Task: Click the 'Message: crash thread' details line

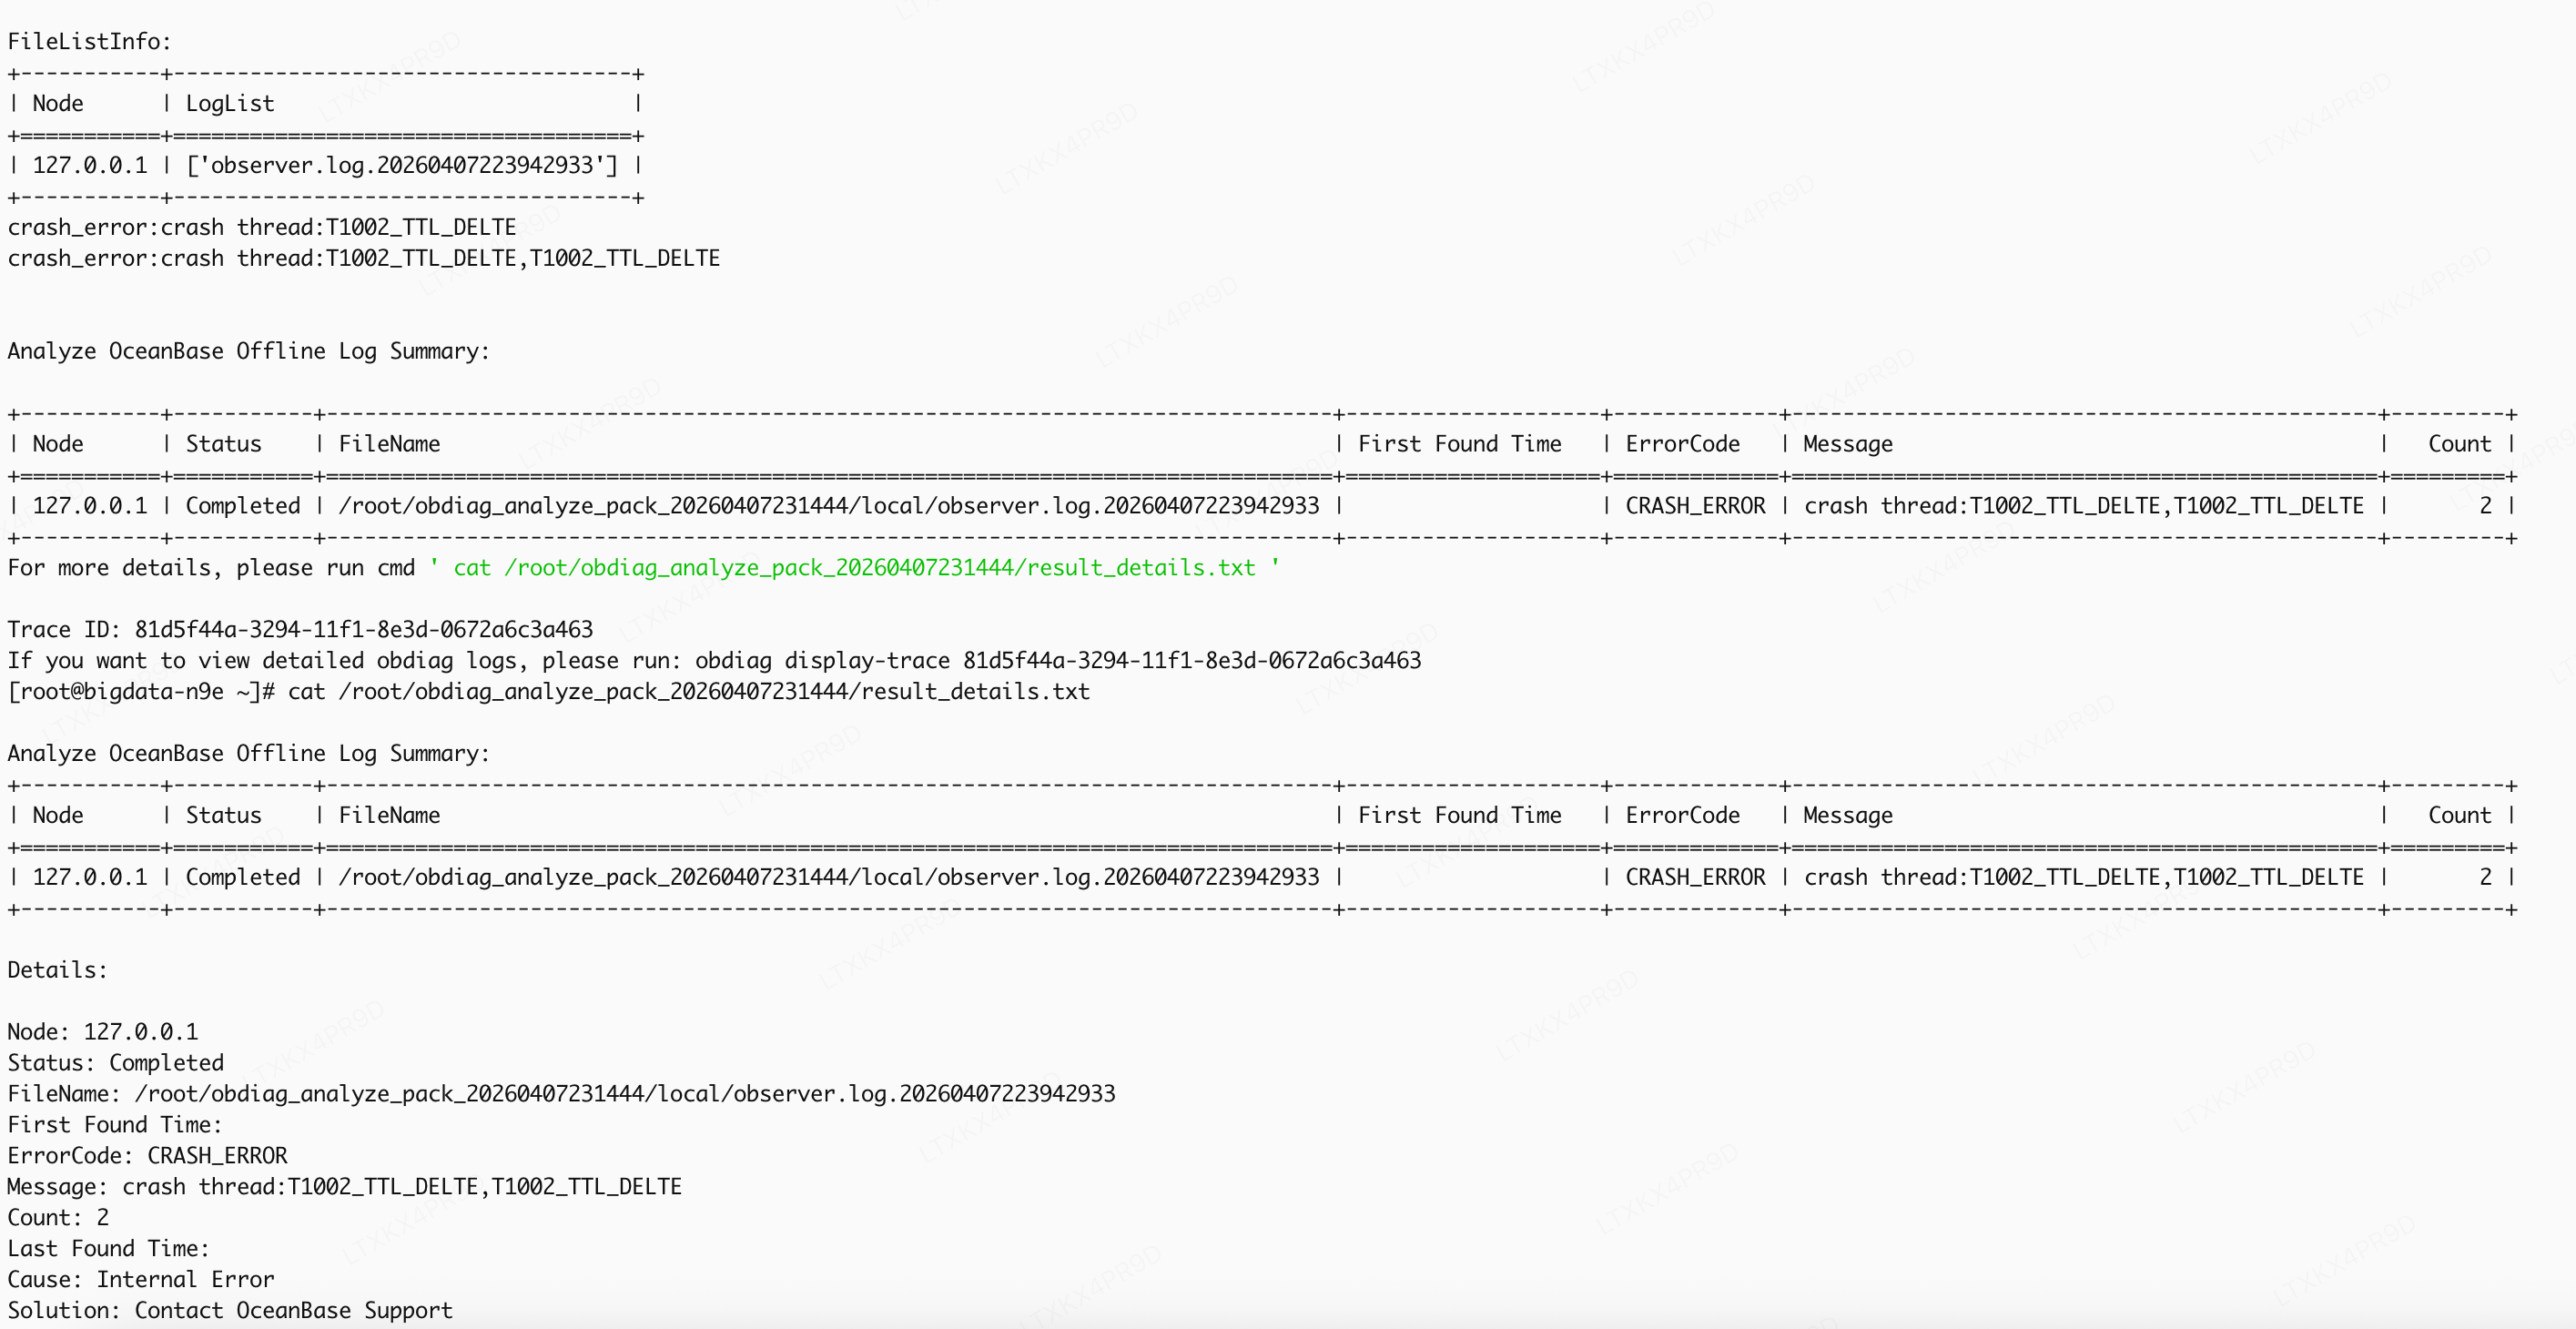Action: pos(344,1187)
